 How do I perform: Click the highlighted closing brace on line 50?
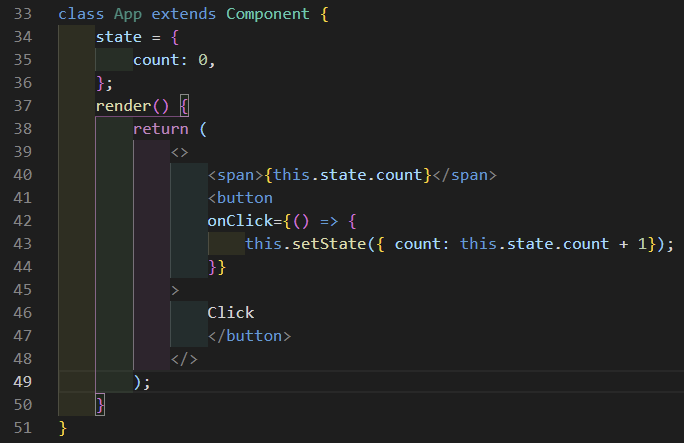[x=100, y=405]
